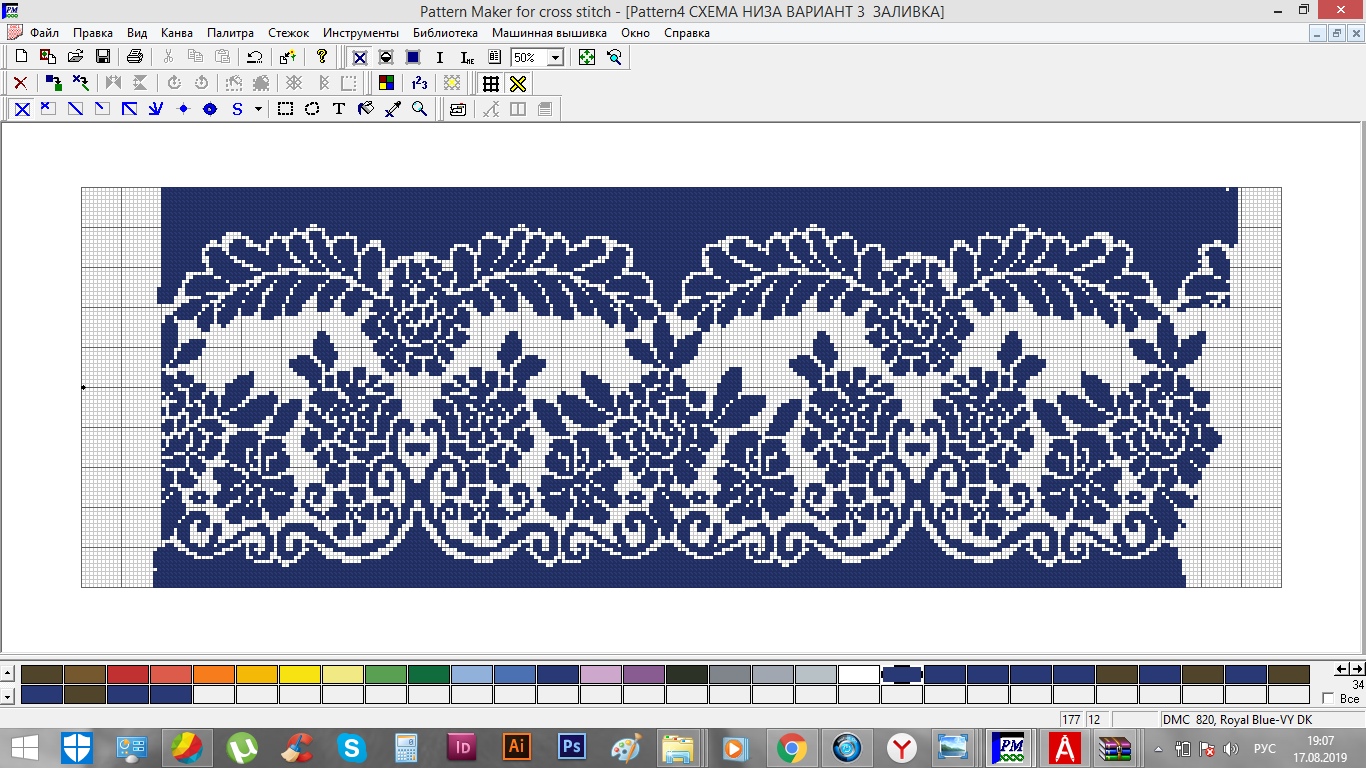Pick the text tool
1366x768 pixels.
point(339,109)
